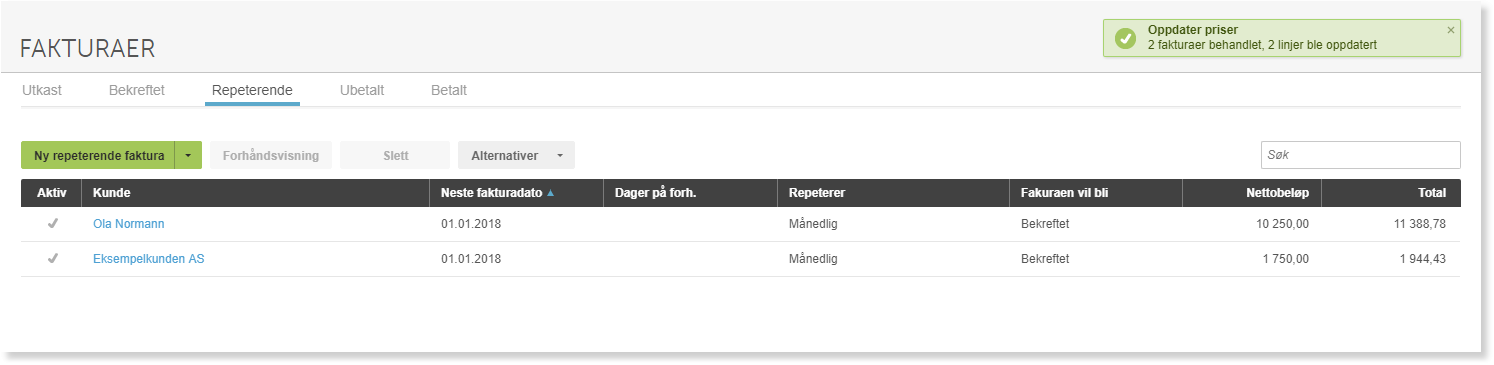This screenshot has width=1494, height=365.
Task: Sort by Total column header
Action: 1391,193
